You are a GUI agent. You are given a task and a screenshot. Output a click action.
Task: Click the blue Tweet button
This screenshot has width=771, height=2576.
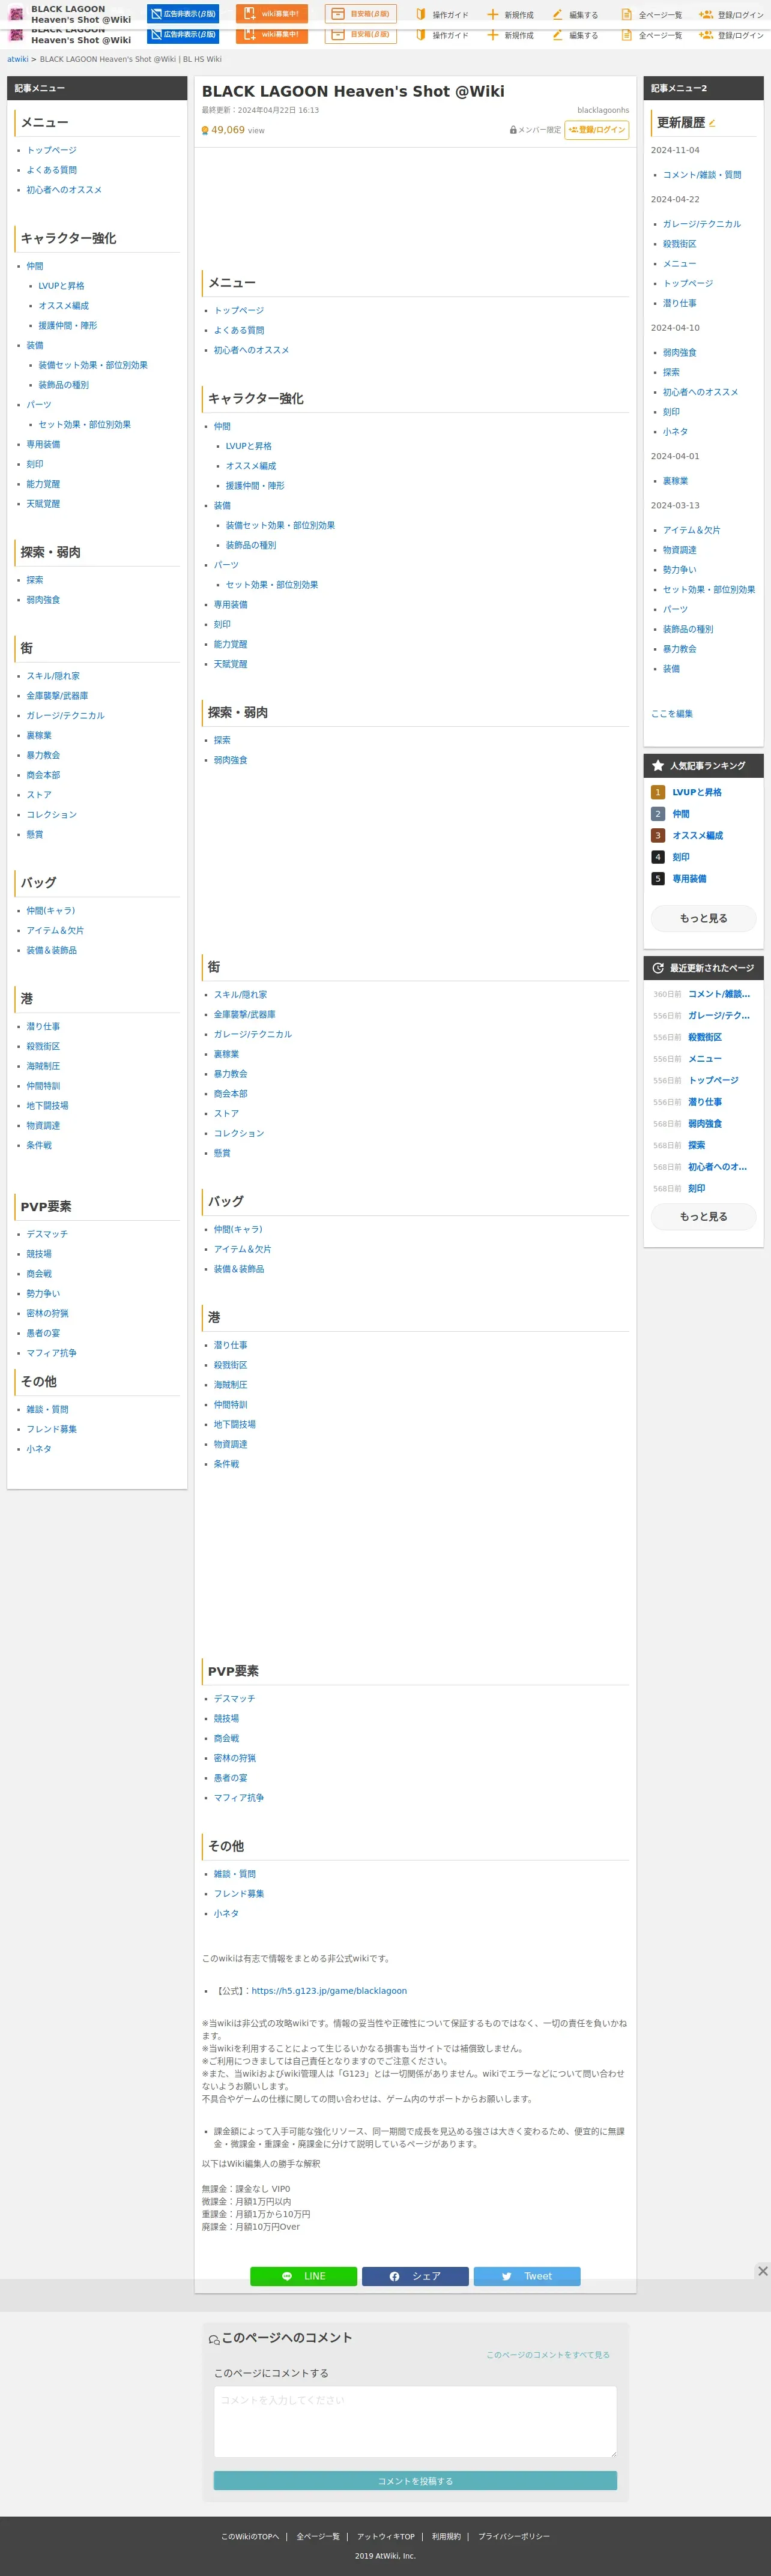pyautogui.click(x=527, y=2276)
